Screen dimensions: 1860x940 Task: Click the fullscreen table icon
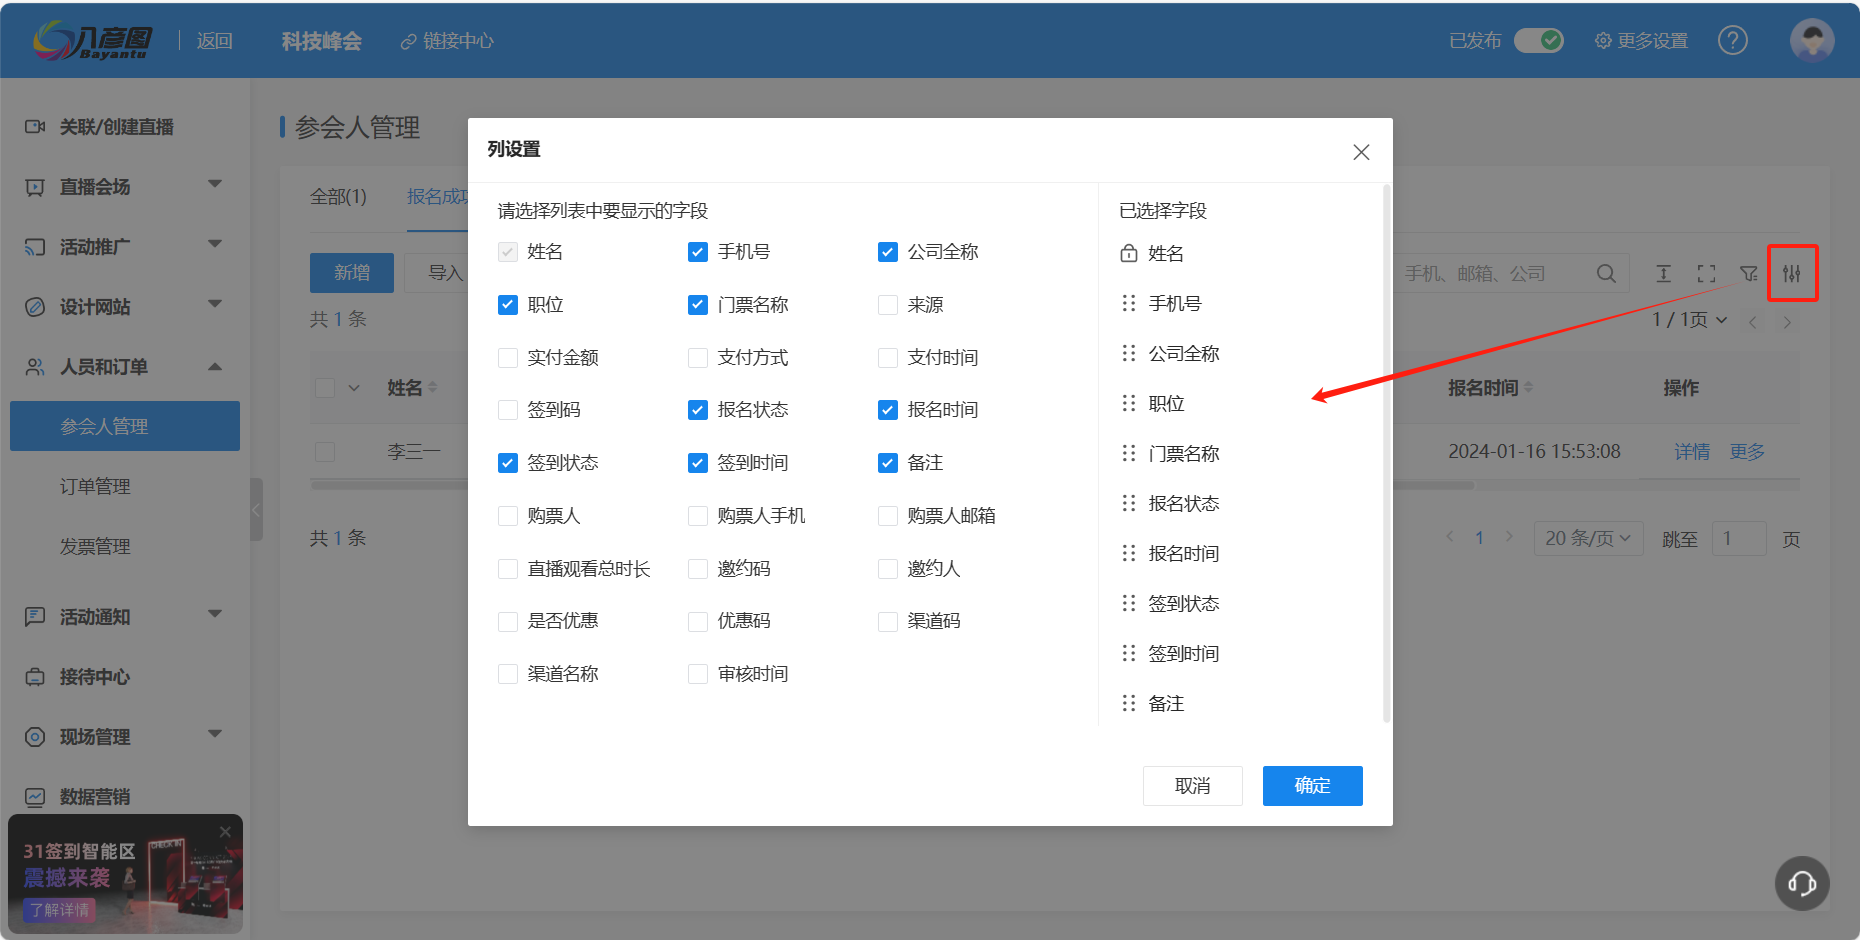[1706, 272]
